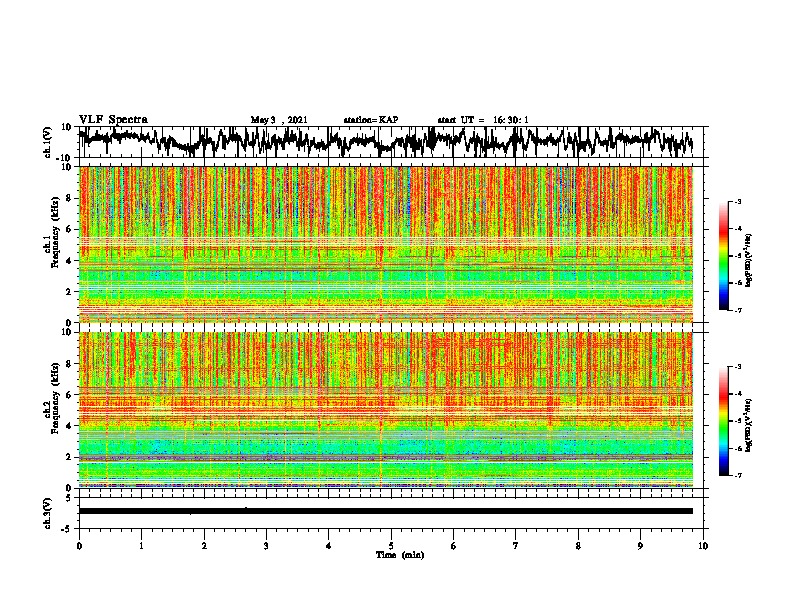Click the "-3" label on ch.1 colorbar
Screen dimensions: 792x612
738,201
